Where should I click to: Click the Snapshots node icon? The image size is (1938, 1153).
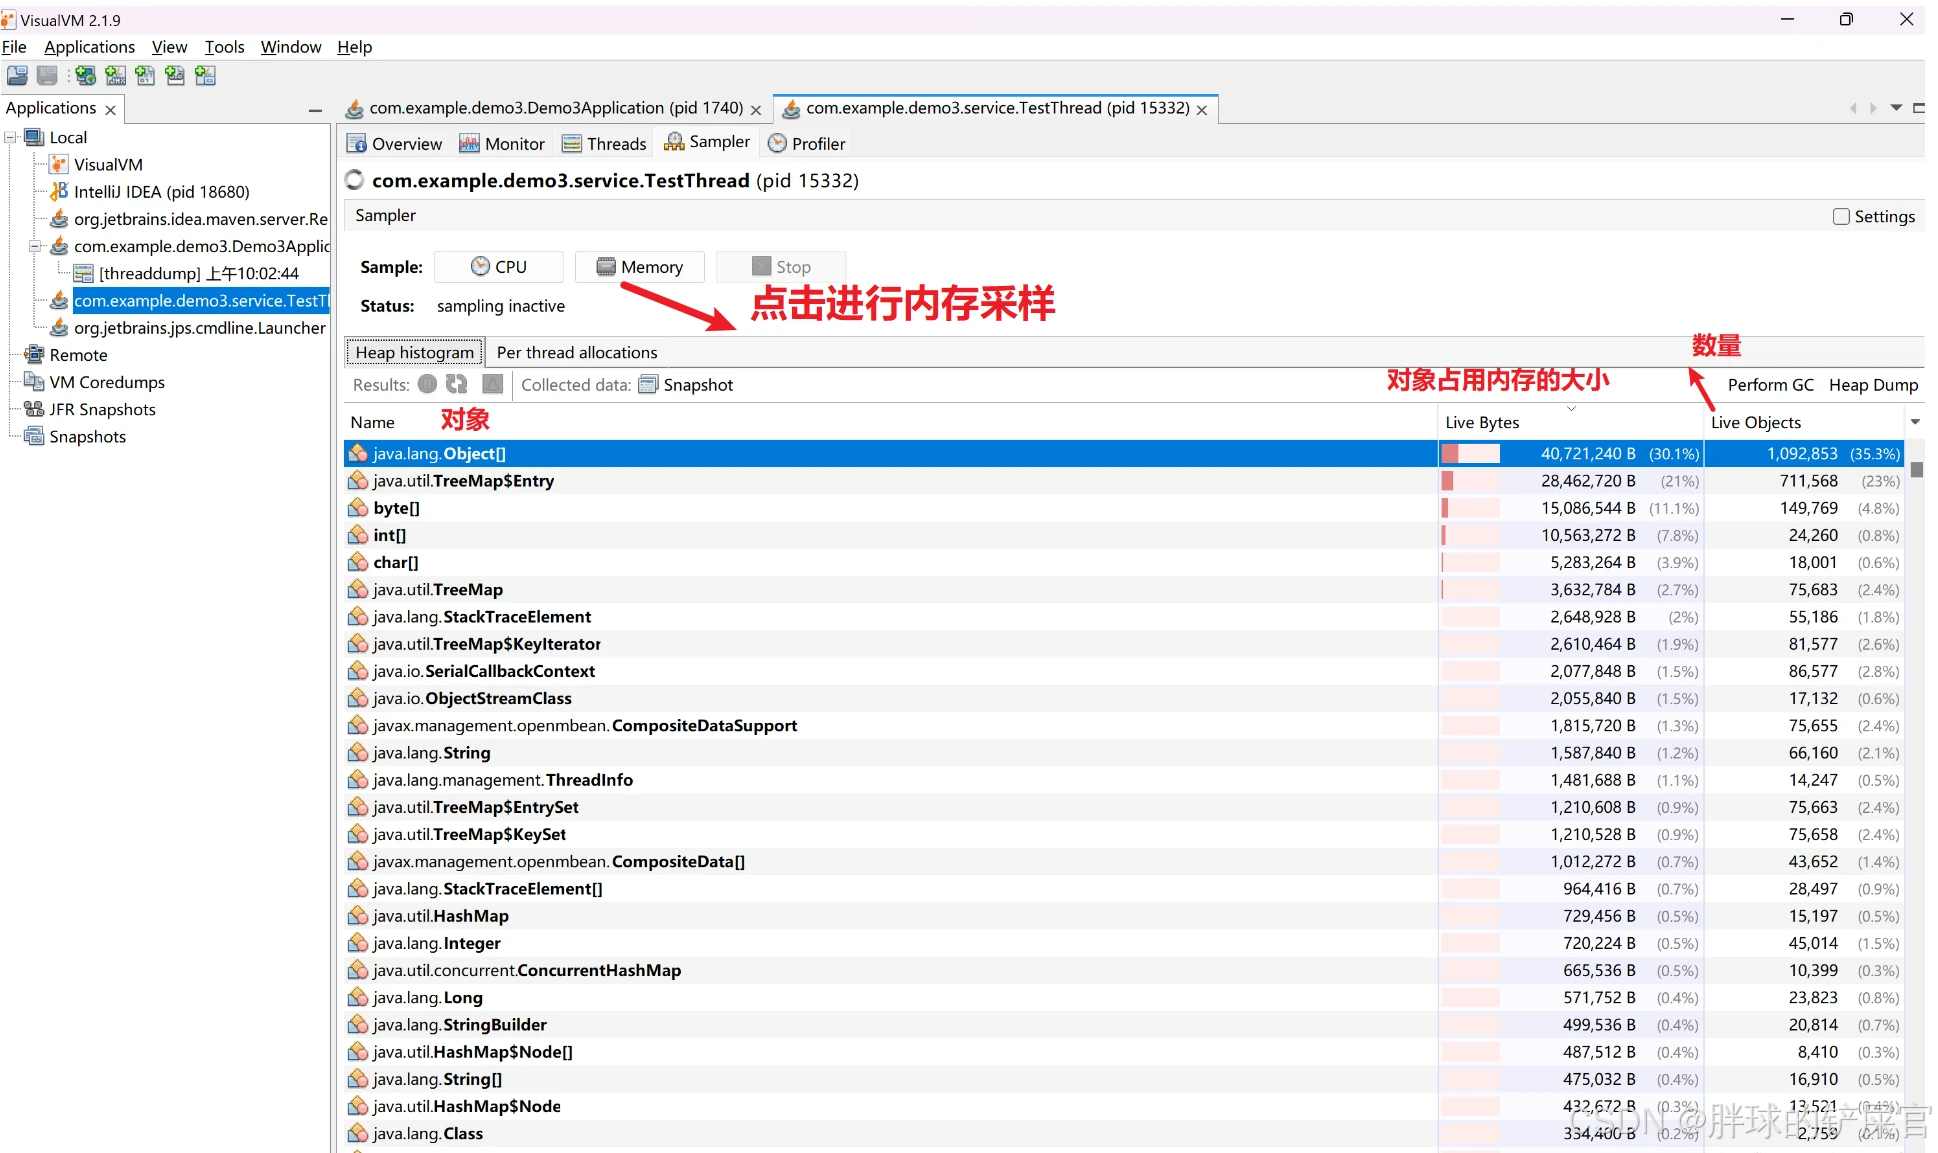coord(34,436)
